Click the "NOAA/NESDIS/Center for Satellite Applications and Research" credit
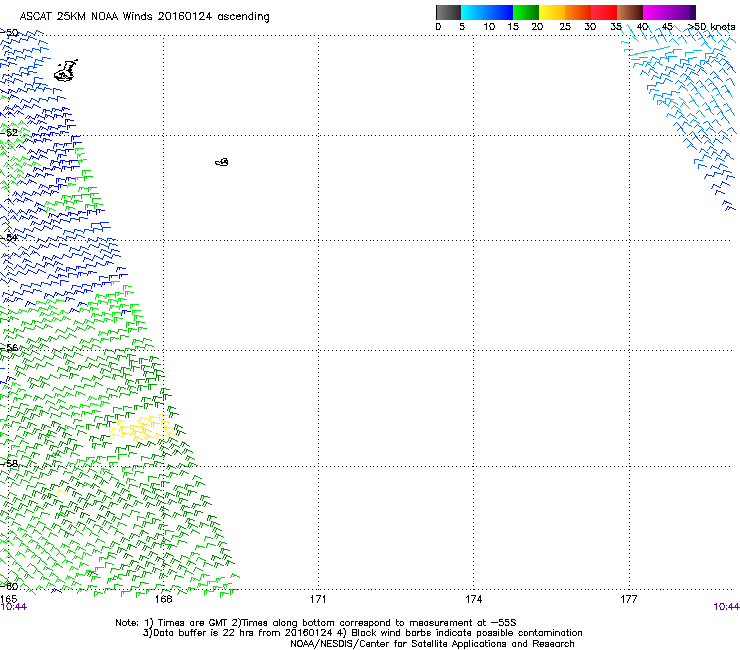Viewport: 740px width, 650px height. click(432, 644)
